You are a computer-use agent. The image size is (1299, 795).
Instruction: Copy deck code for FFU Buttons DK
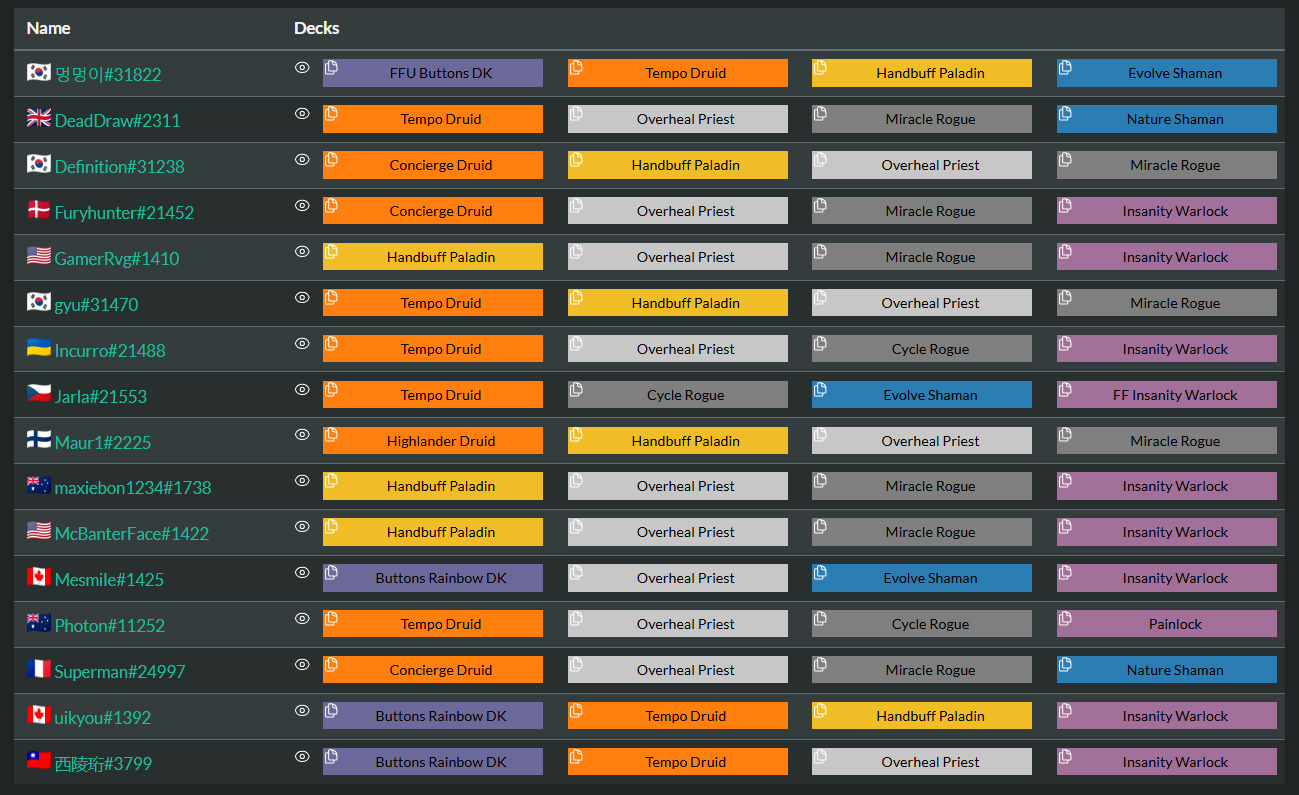[x=331, y=67]
